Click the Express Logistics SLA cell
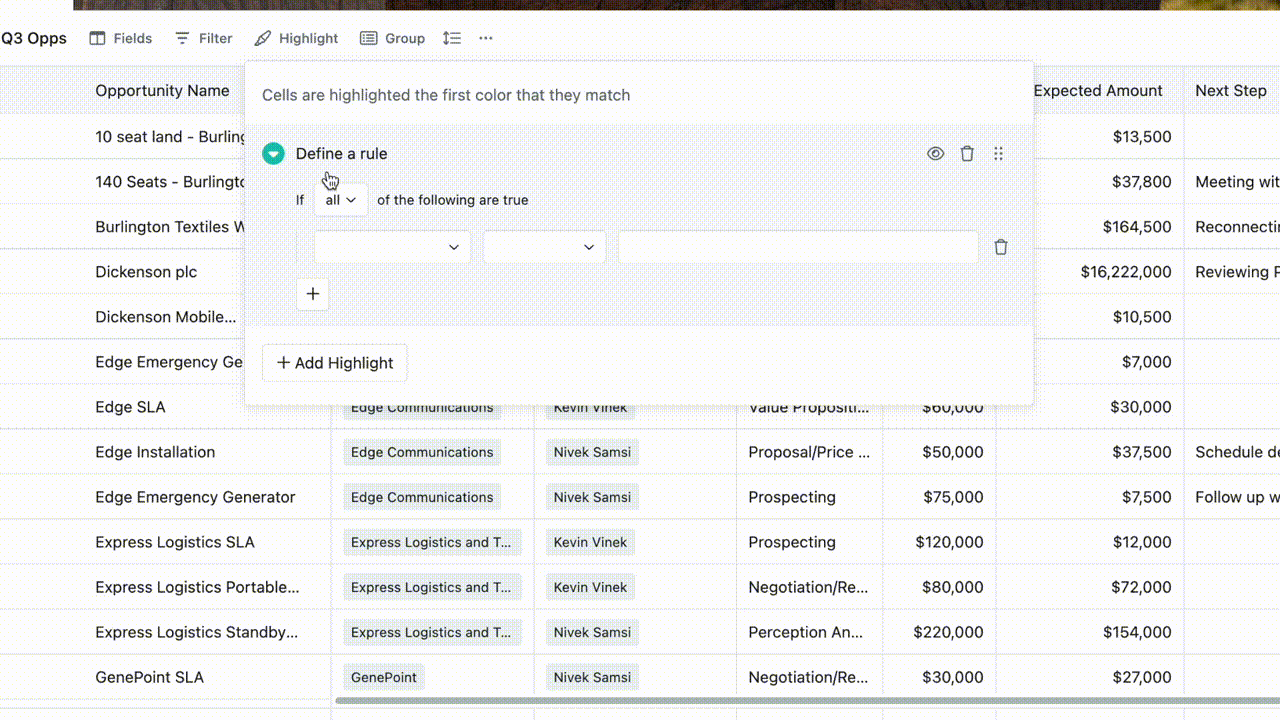1280x720 pixels. tap(175, 542)
